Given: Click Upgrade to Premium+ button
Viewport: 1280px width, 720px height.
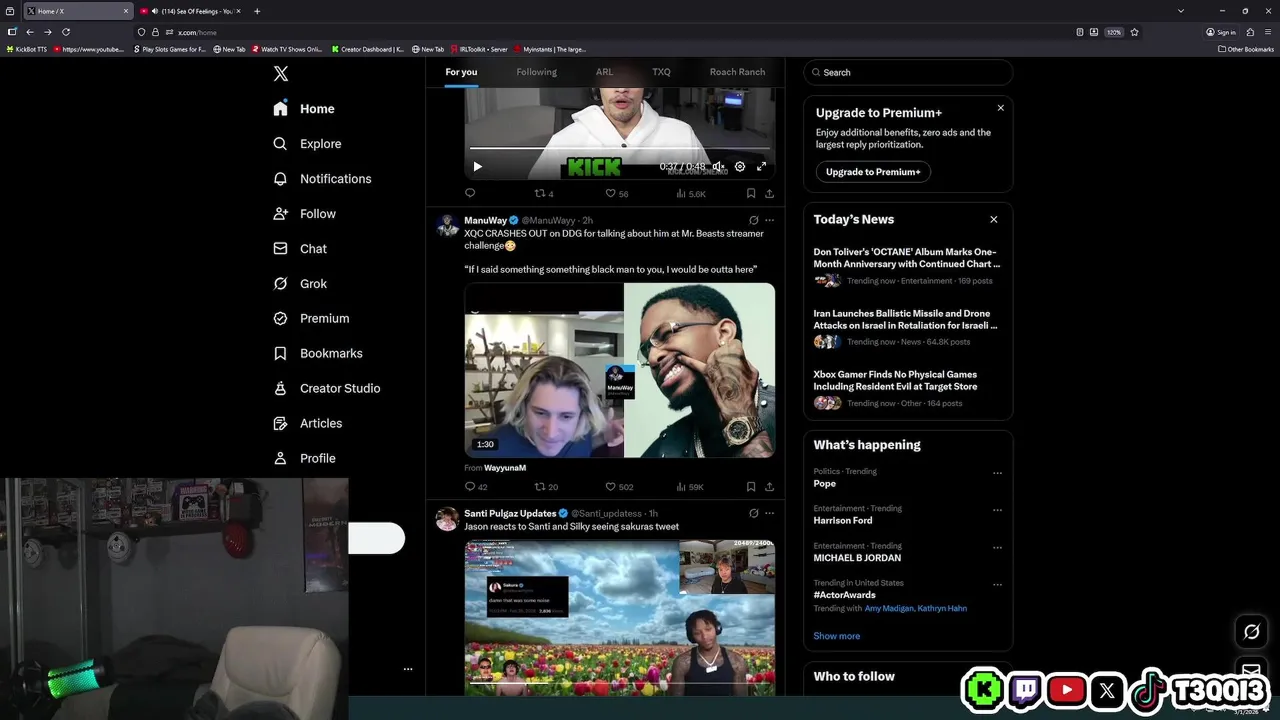Looking at the screenshot, I should [x=873, y=172].
